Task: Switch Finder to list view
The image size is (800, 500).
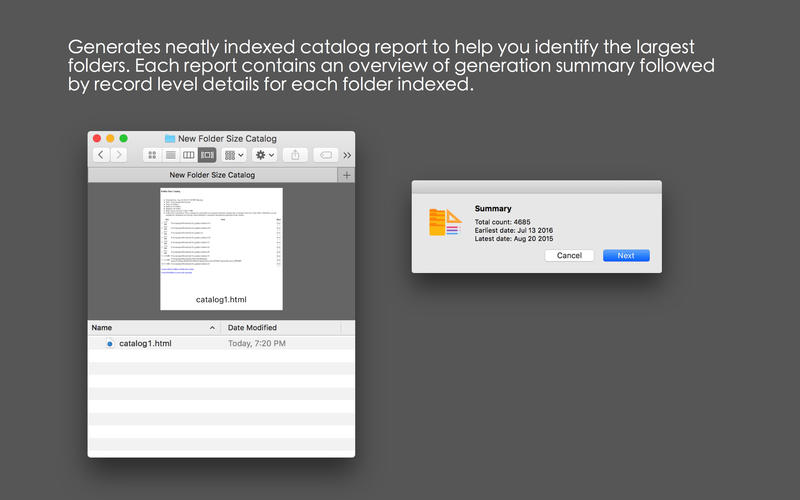Action: coord(171,155)
